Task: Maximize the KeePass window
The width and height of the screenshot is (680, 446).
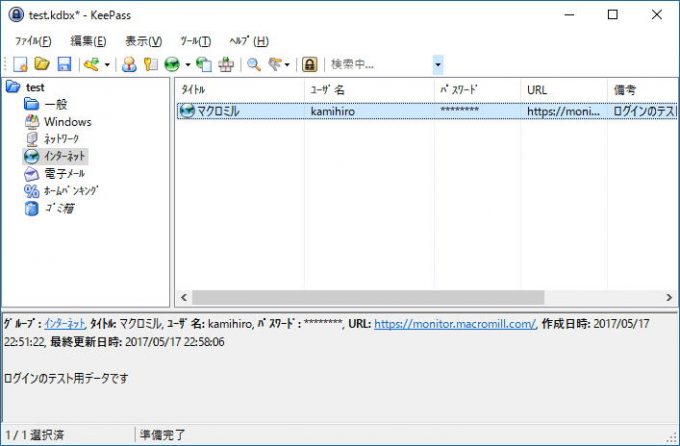Action: click(x=613, y=15)
